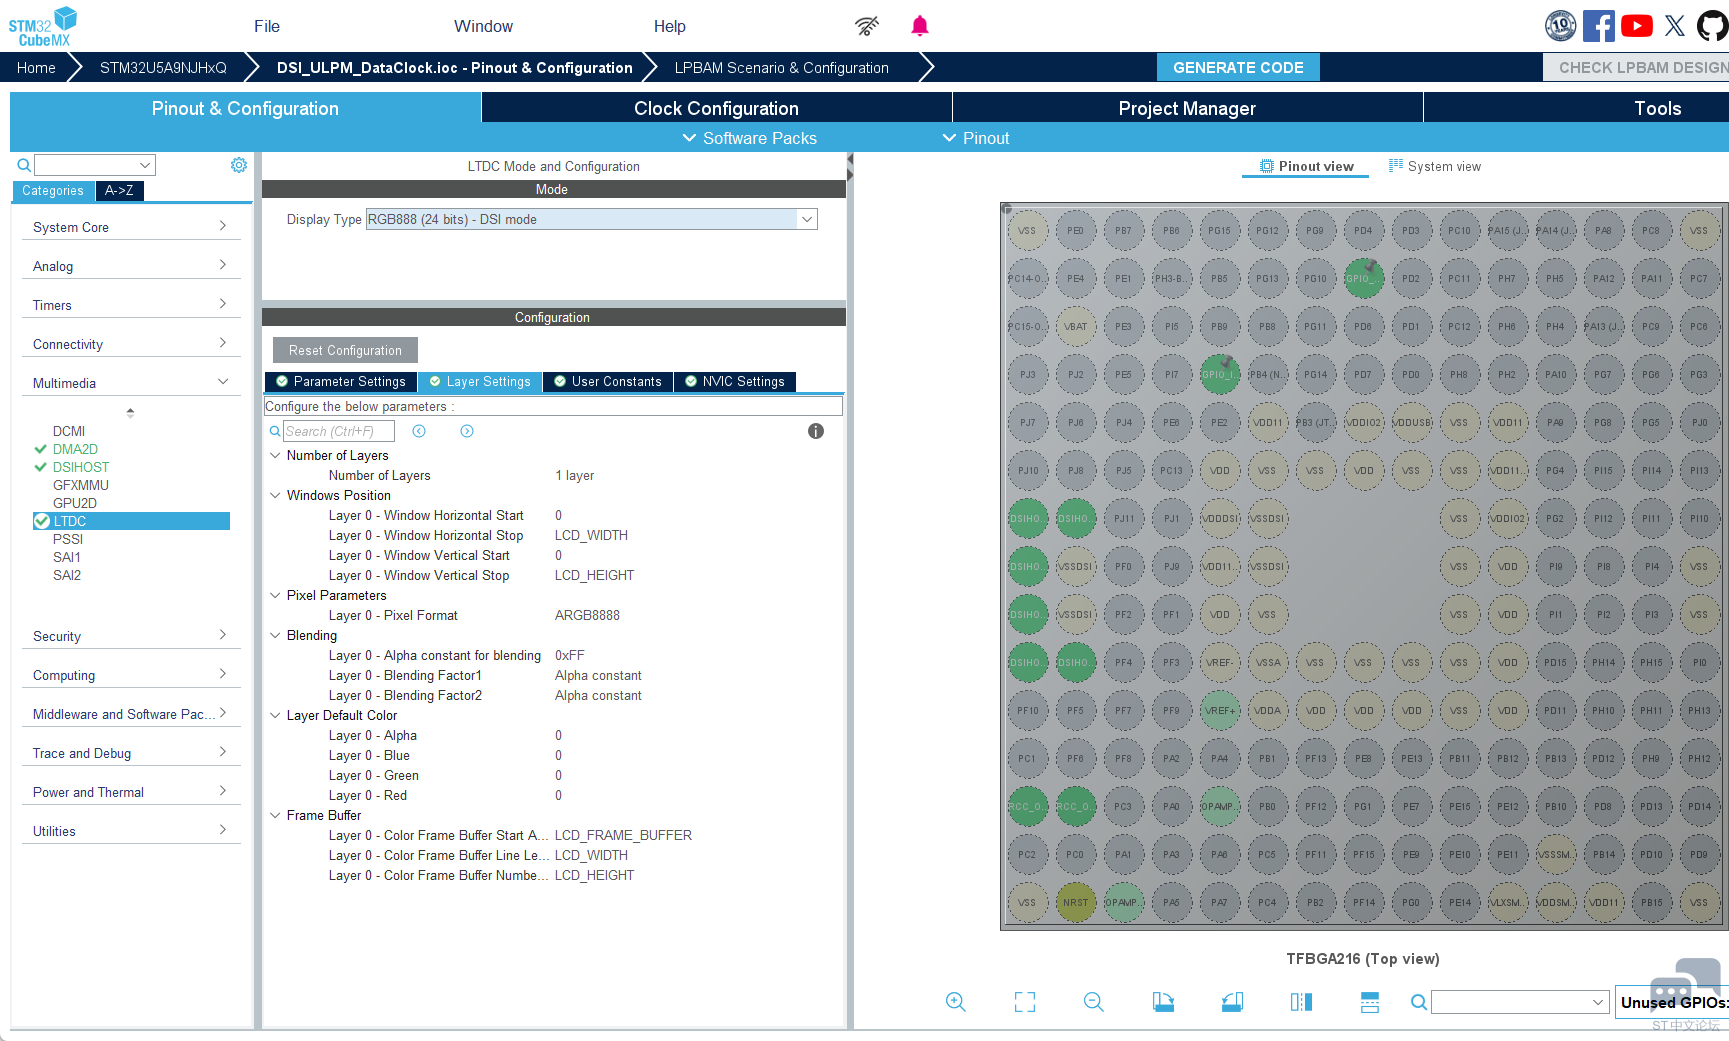Screen dimensions: 1729x1041
Task: Go to next parameter search result
Action: pyautogui.click(x=467, y=431)
